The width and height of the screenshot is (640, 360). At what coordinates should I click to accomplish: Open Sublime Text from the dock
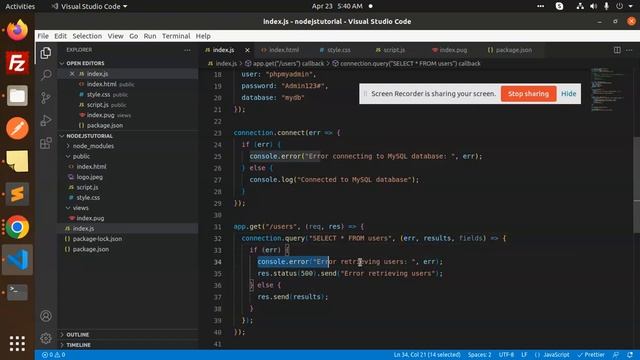click(x=17, y=194)
